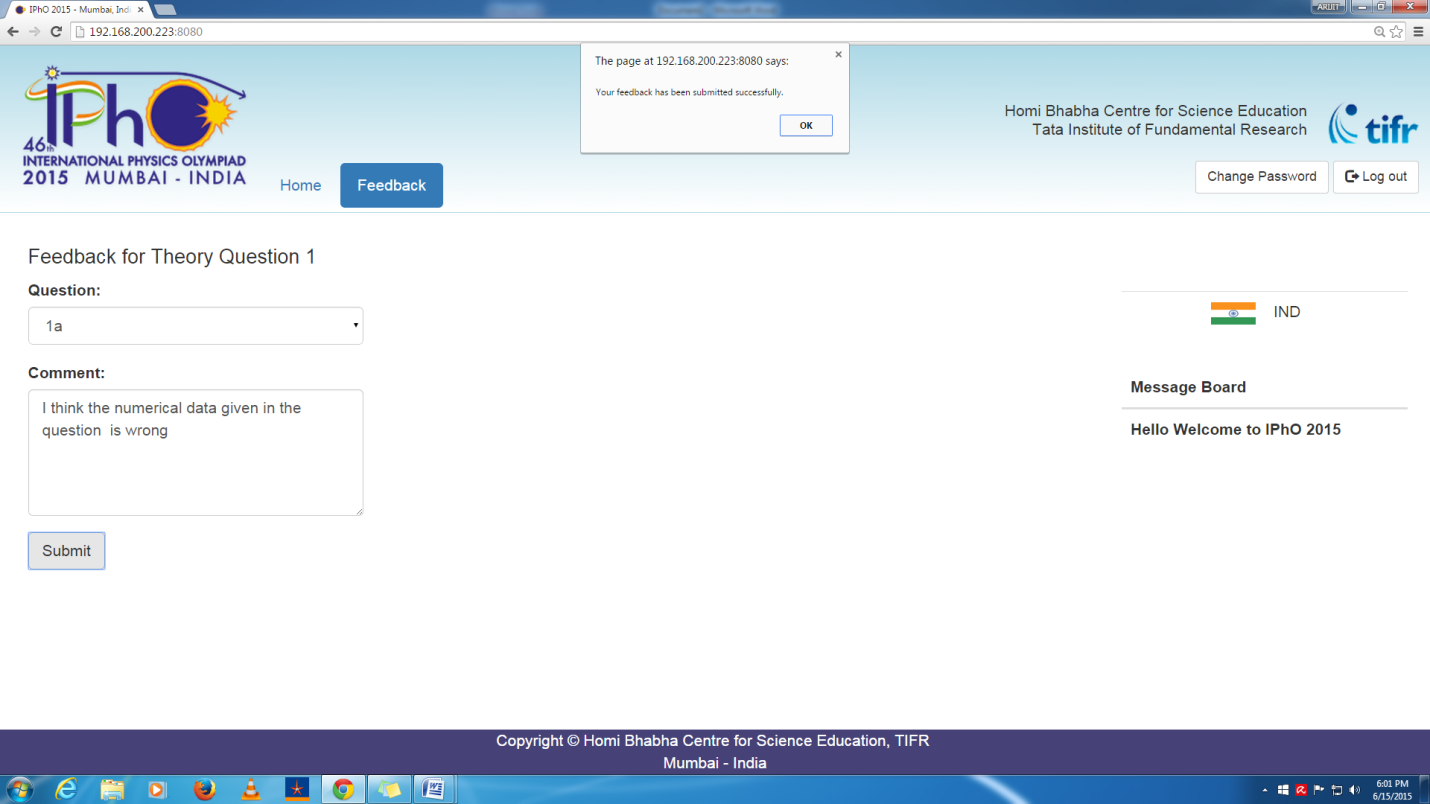Select the IPhO 2015 browser tab
The image size is (1430, 804).
[76, 9]
